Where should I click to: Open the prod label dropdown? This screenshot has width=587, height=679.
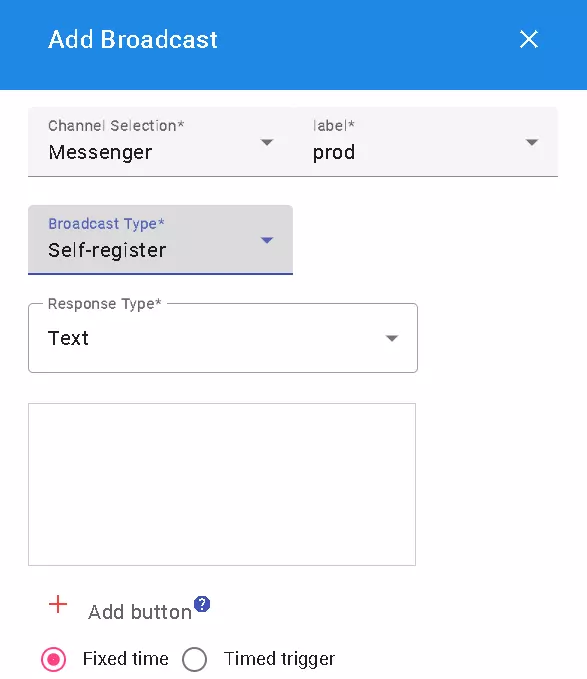[x=426, y=142]
